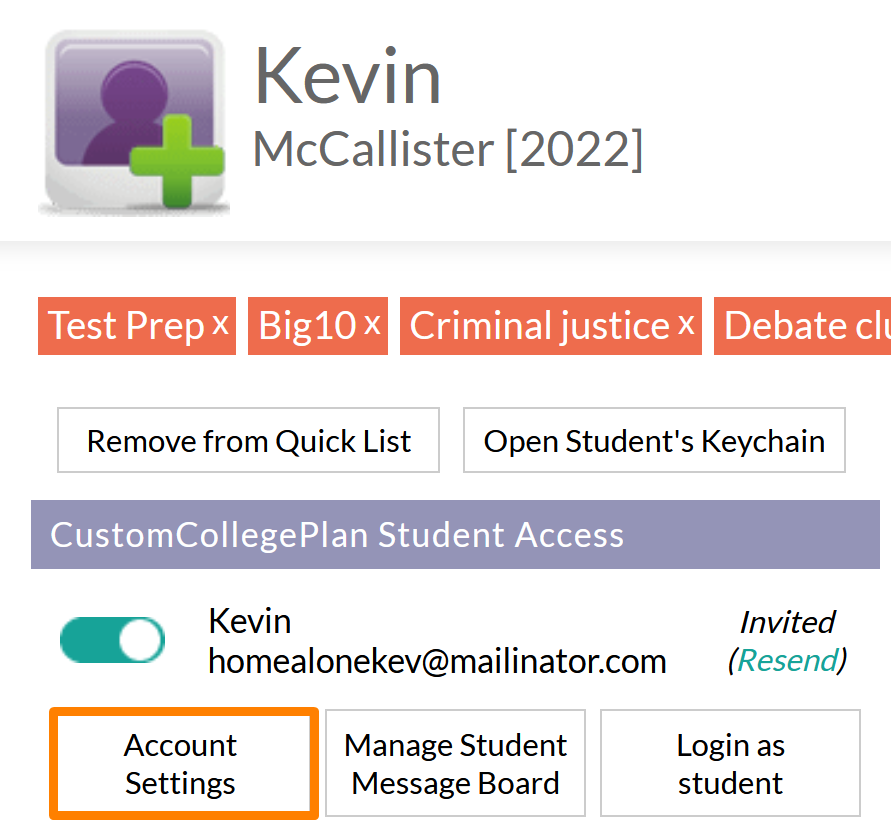The width and height of the screenshot is (891, 828).
Task: Click the Invited status text
Action: 787,622
